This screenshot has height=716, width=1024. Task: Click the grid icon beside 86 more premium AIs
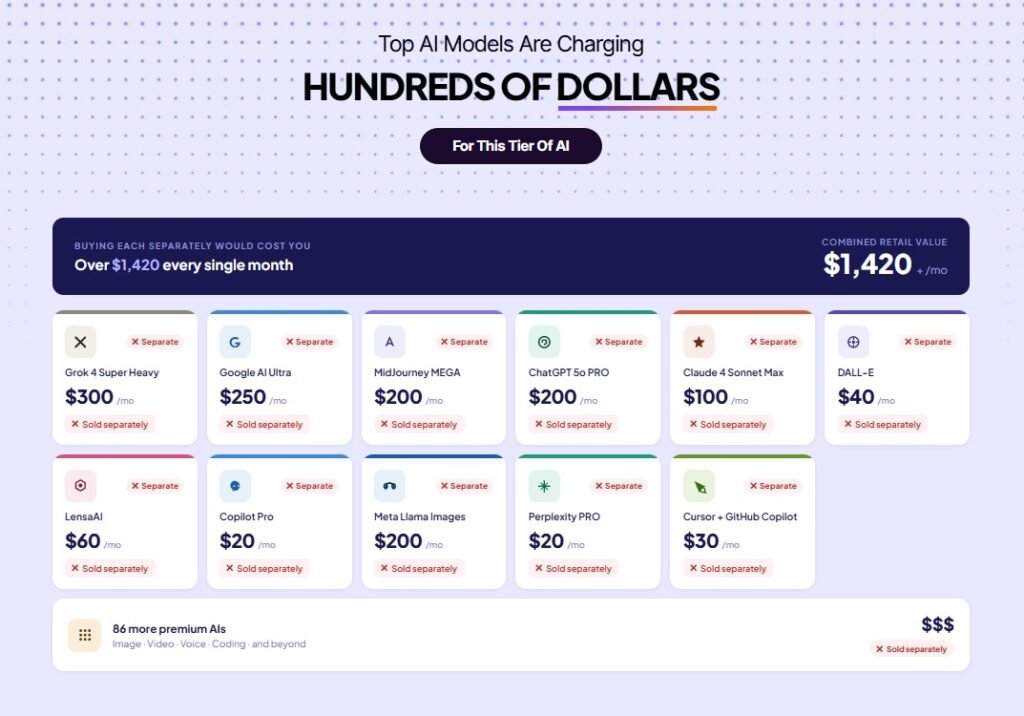pyautogui.click(x=84, y=635)
